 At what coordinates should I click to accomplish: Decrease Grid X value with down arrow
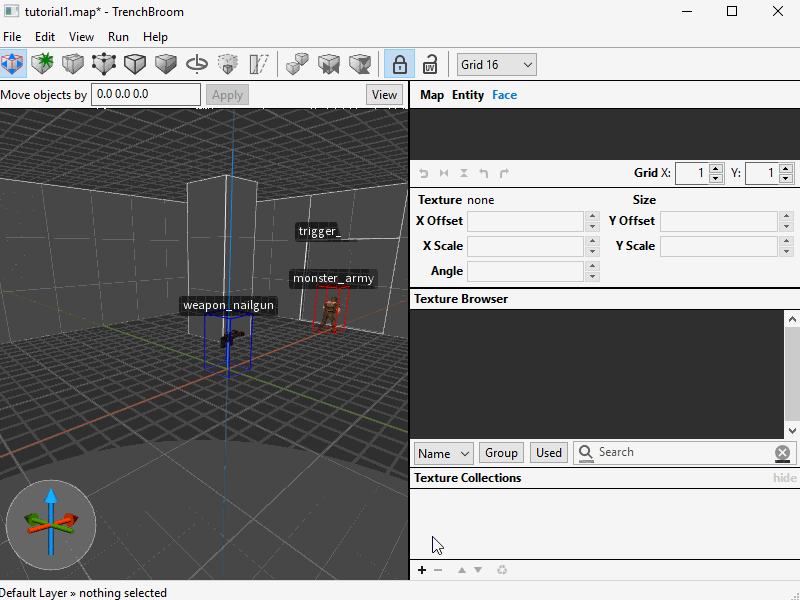point(716,178)
